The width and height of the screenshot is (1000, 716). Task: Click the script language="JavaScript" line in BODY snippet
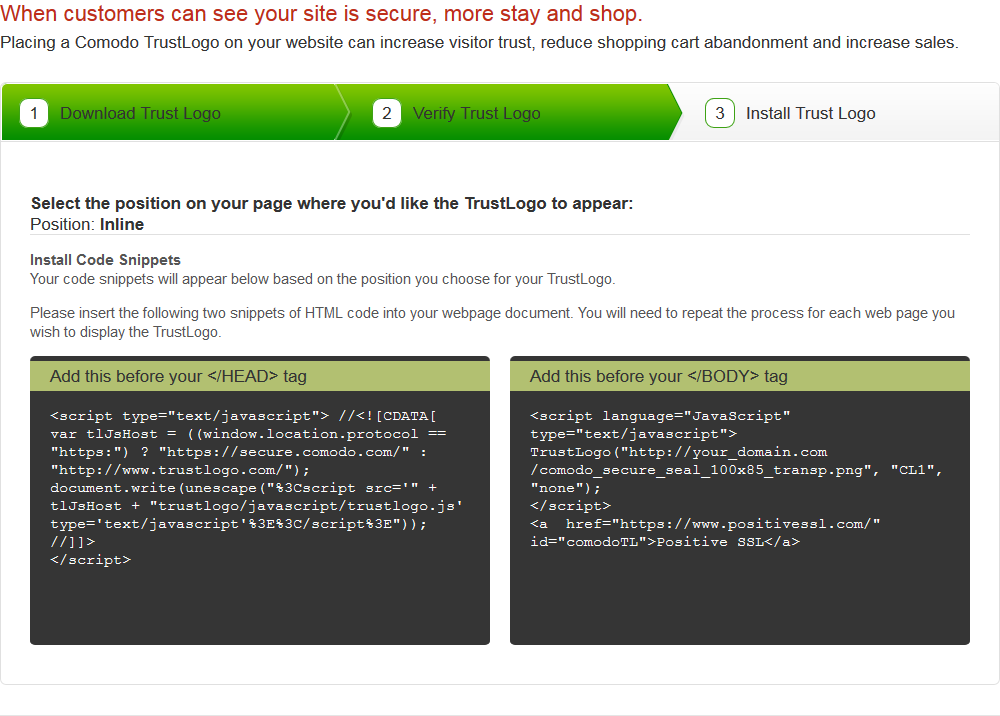pos(660,416)
